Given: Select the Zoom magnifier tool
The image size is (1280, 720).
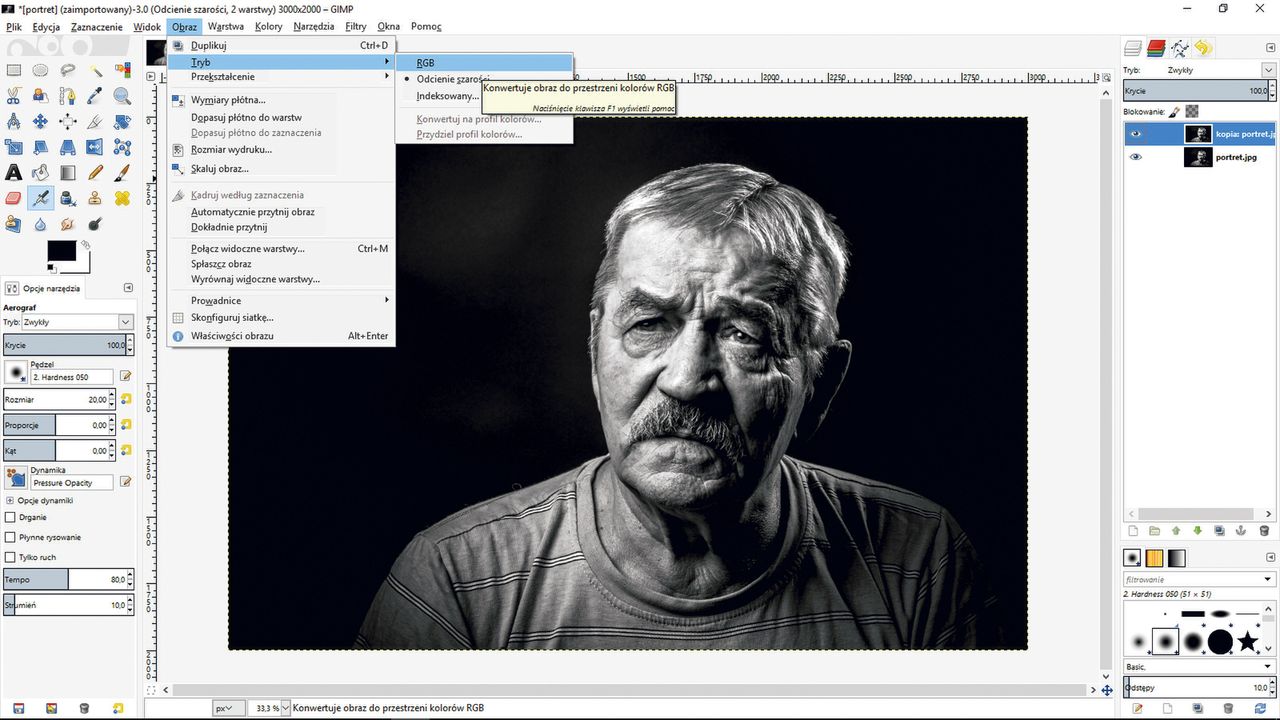Looking at the screenshot, I should [122, 96].
